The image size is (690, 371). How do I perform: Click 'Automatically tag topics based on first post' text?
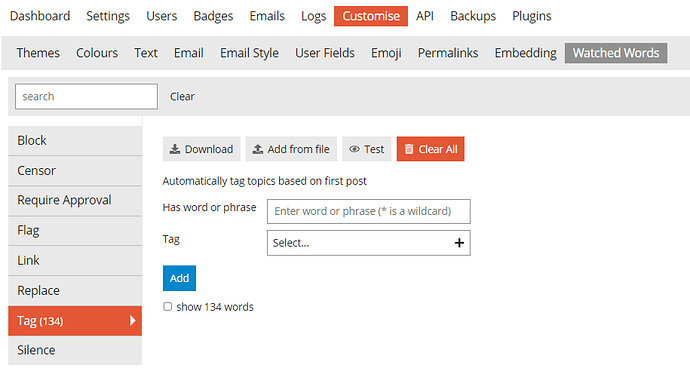click(264, 181)
